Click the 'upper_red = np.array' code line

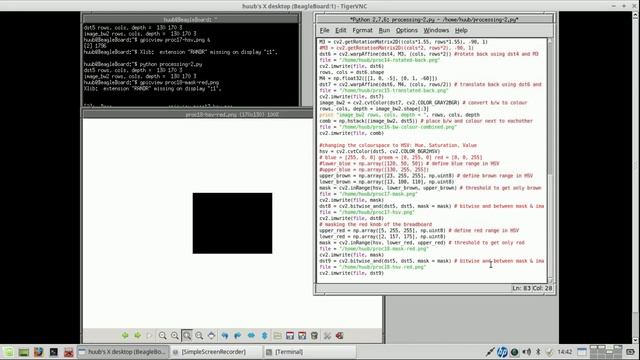419,230
